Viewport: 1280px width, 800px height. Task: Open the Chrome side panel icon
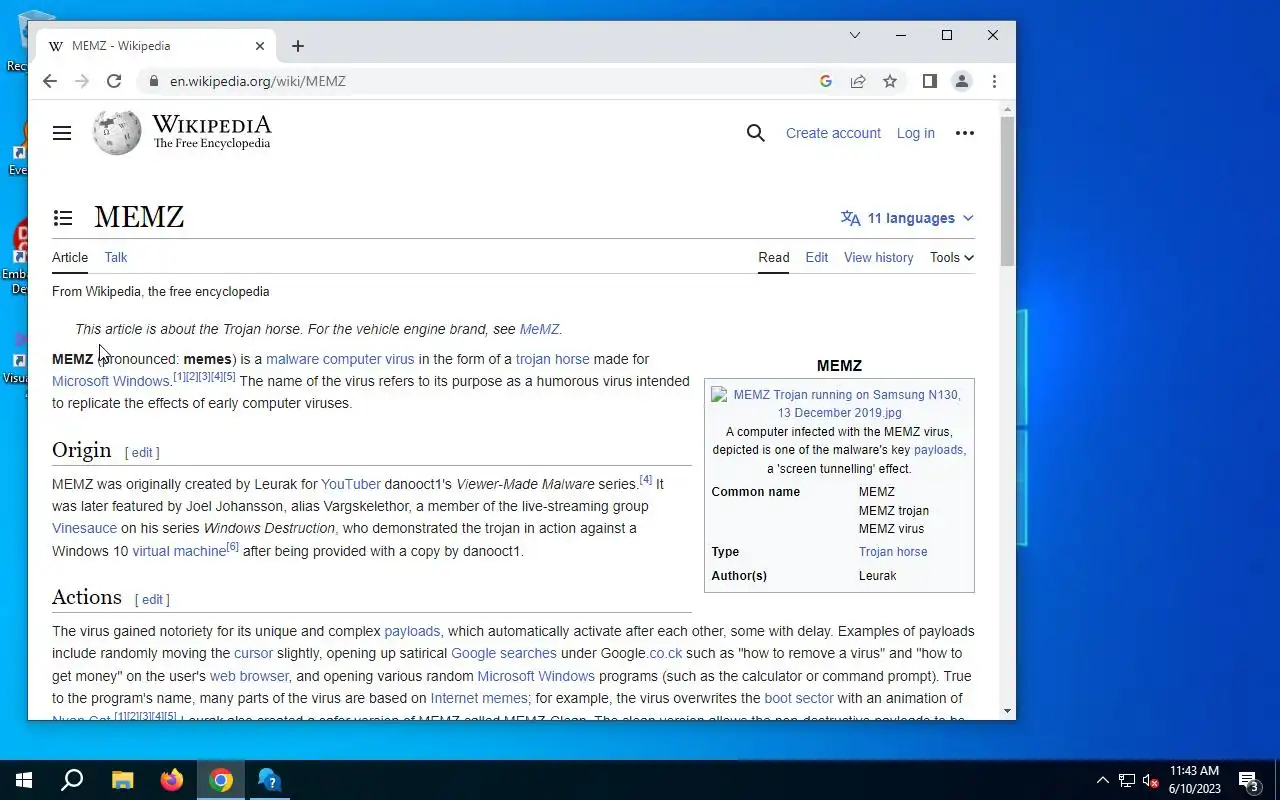(930, 81)
